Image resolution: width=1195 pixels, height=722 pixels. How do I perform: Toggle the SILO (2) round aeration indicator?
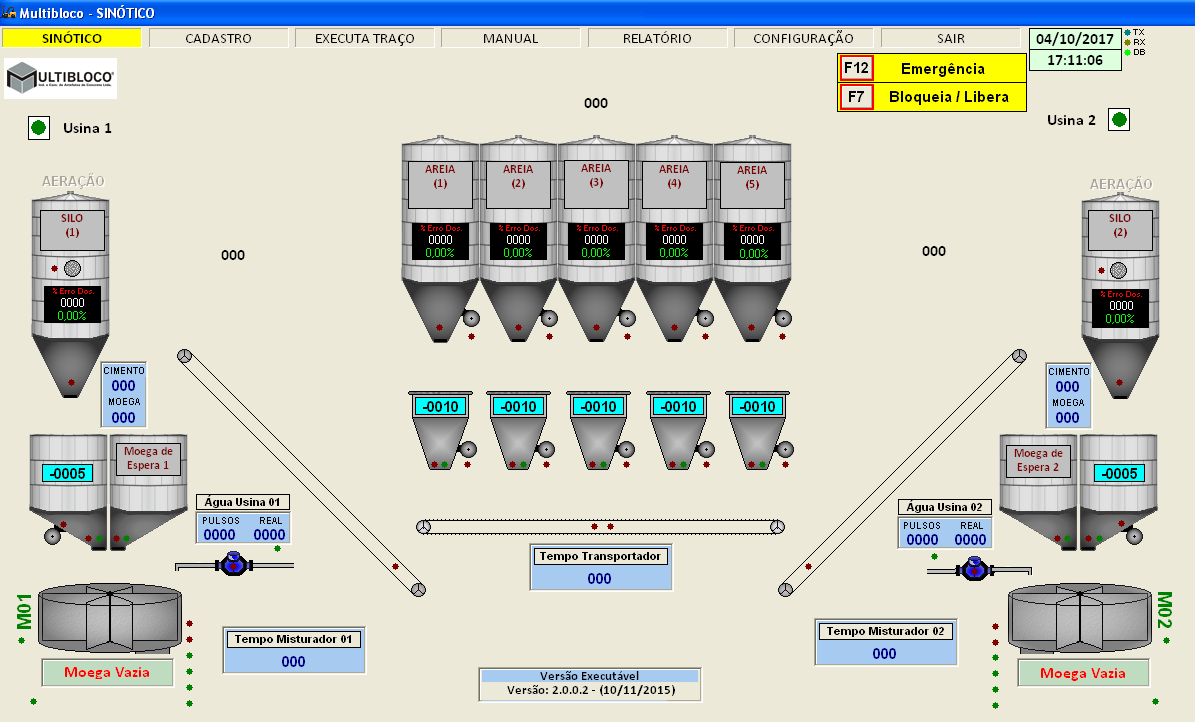pyautogui.click(x=1119, y=270)
